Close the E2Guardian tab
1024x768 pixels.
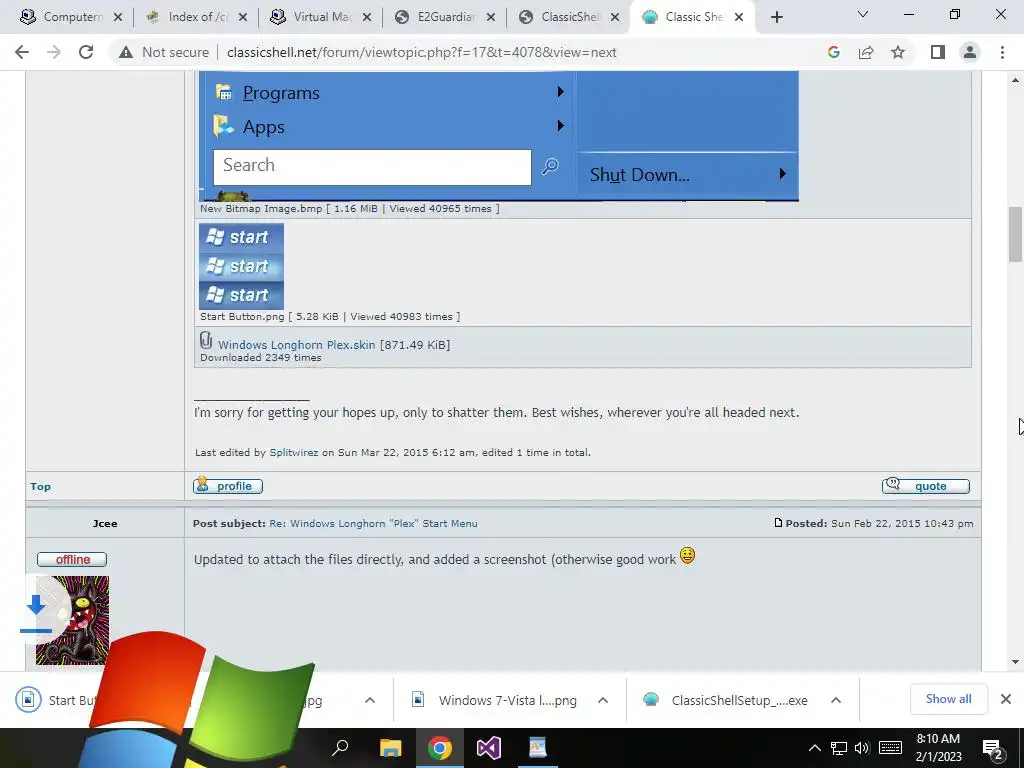pos(491,18)
